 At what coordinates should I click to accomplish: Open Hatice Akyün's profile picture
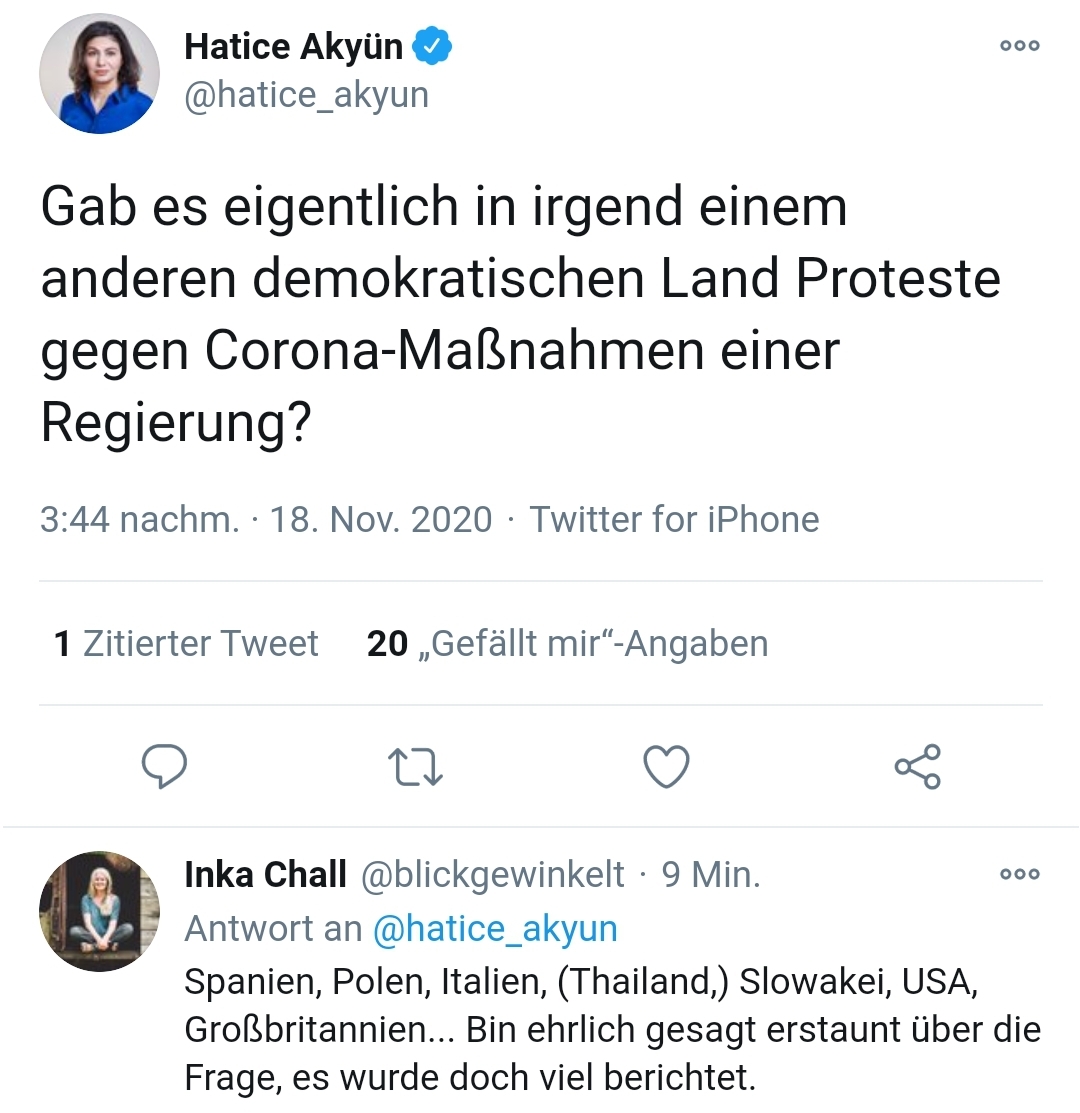coord(99,73)
